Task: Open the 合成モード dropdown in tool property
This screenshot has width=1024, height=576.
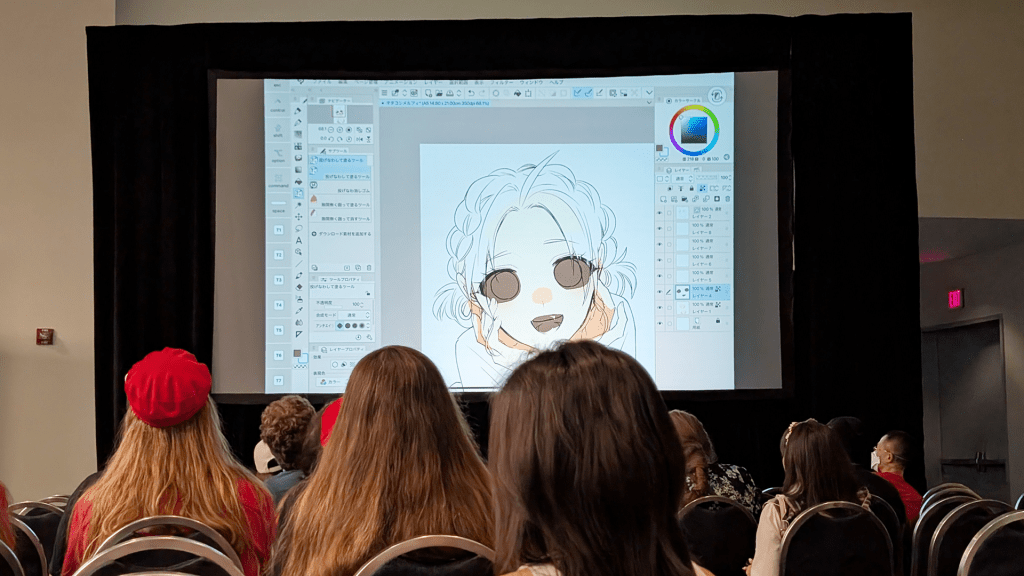Action: click(354, 314)
